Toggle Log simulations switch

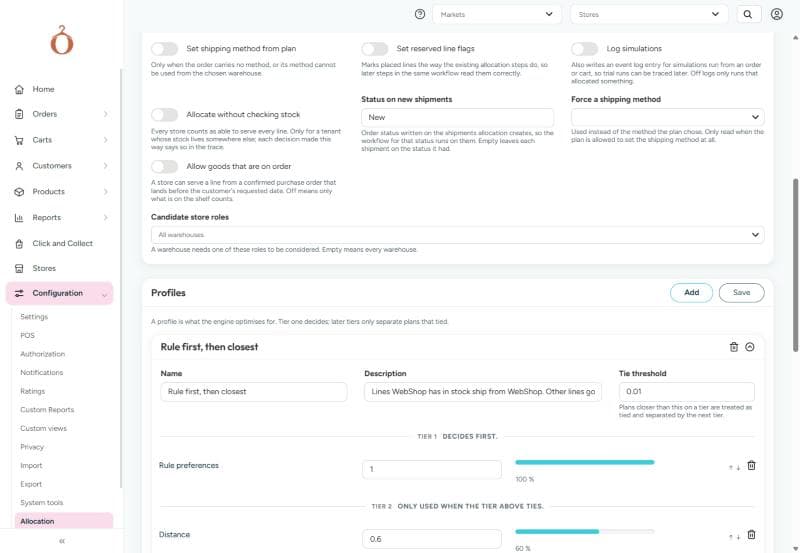585,49
